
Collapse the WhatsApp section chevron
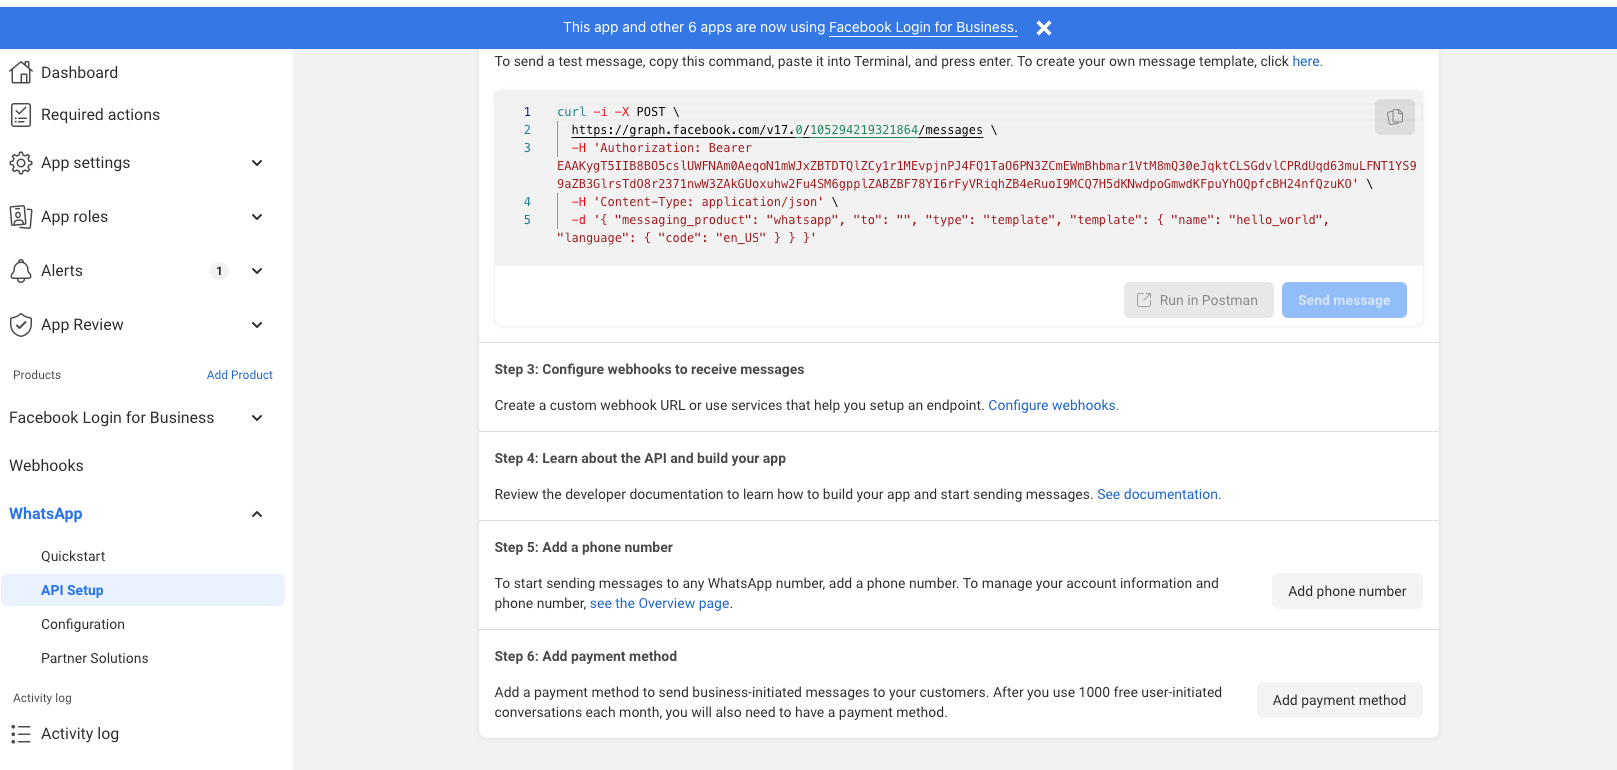click(x=257, y=514)
